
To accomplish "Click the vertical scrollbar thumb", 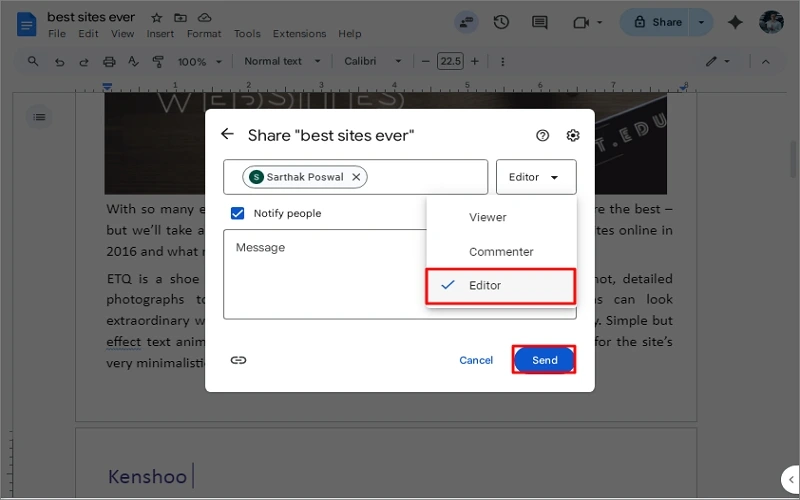I will 793,159.
